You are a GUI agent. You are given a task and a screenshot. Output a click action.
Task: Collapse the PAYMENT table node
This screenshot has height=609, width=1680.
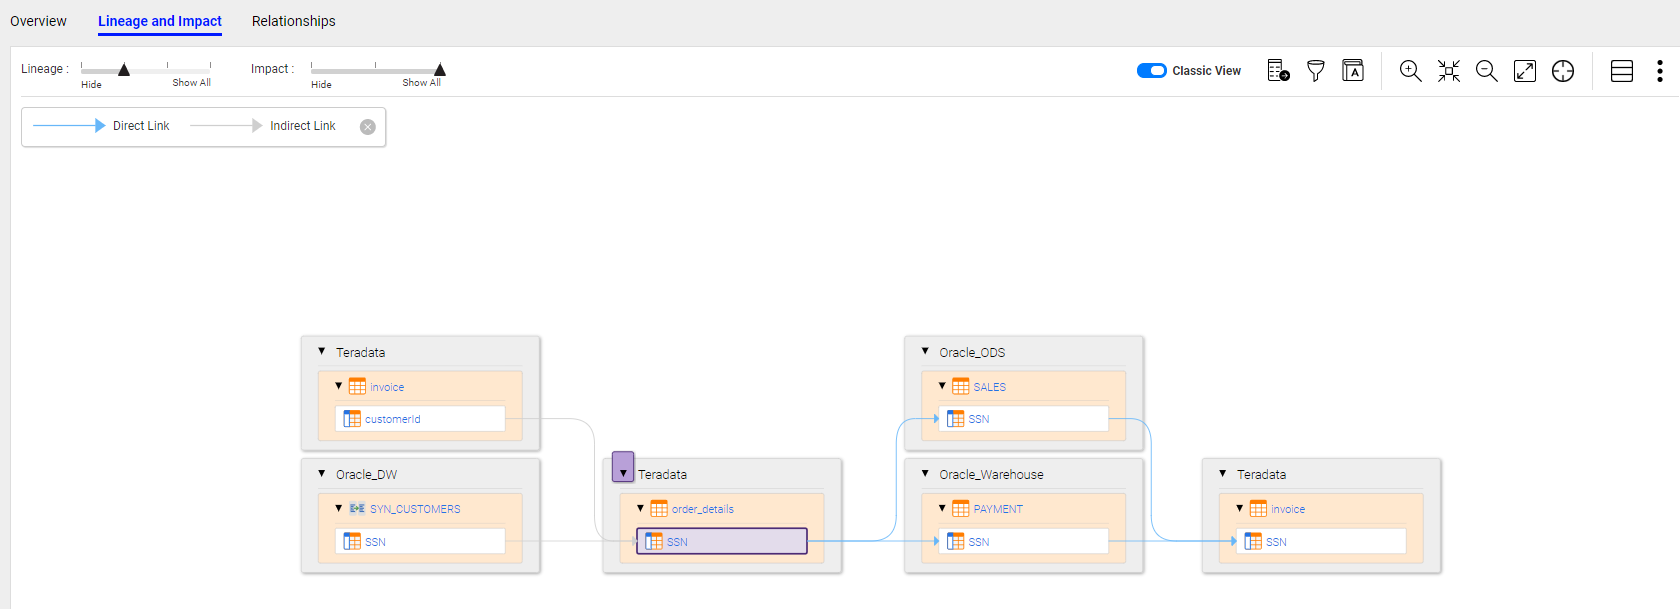click(942, 508)
